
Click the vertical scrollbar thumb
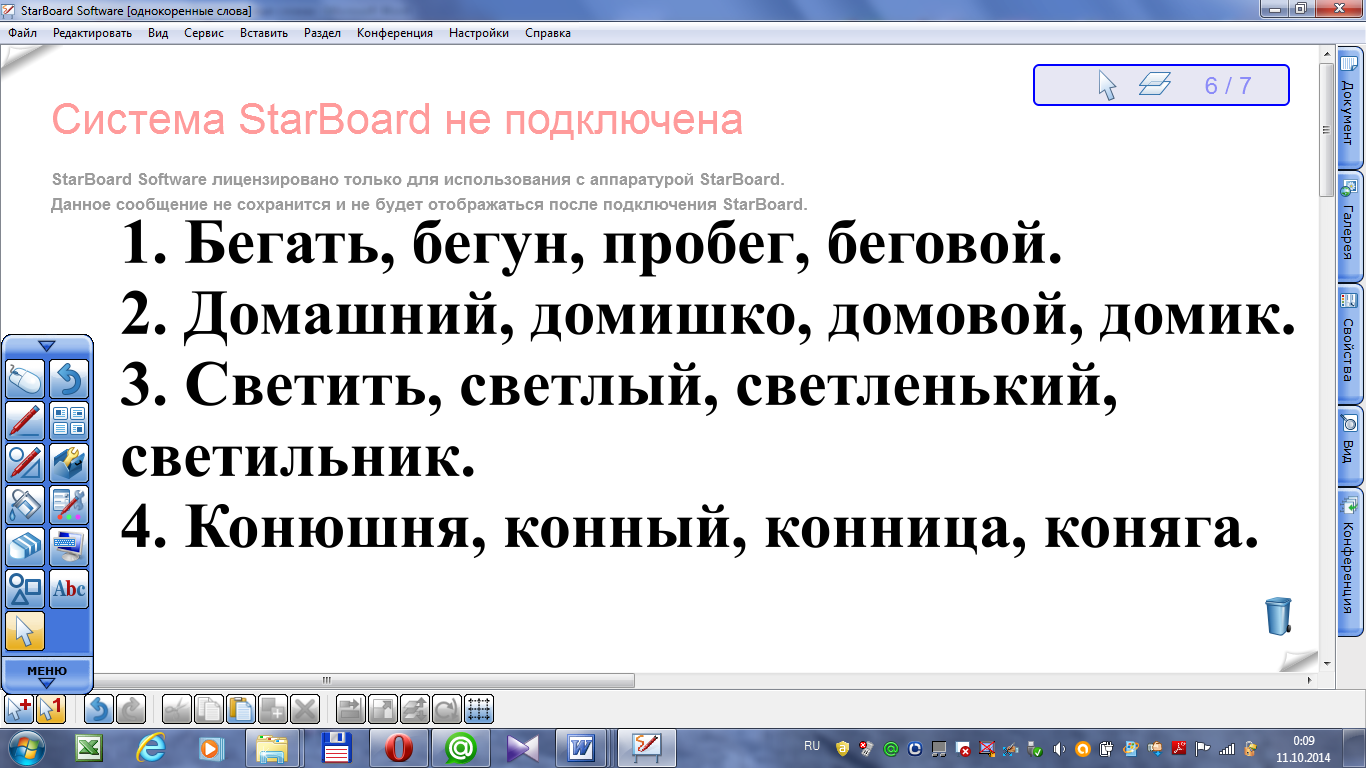pyautogui.click(x=1327, y=130)
